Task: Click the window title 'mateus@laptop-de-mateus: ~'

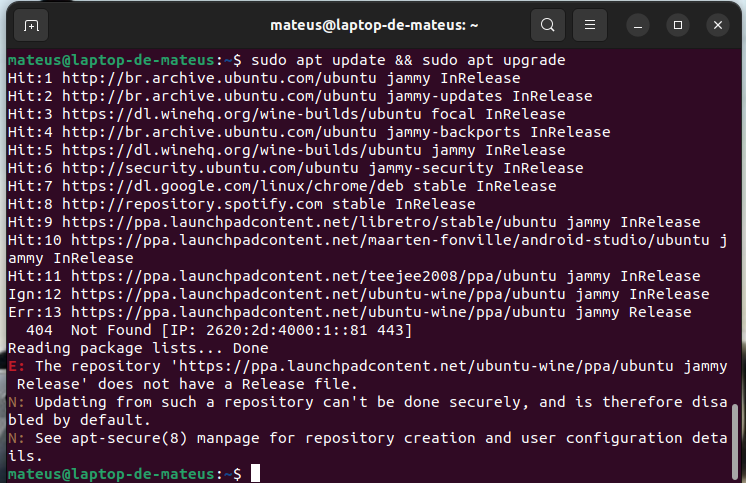Action: [374, 25]
